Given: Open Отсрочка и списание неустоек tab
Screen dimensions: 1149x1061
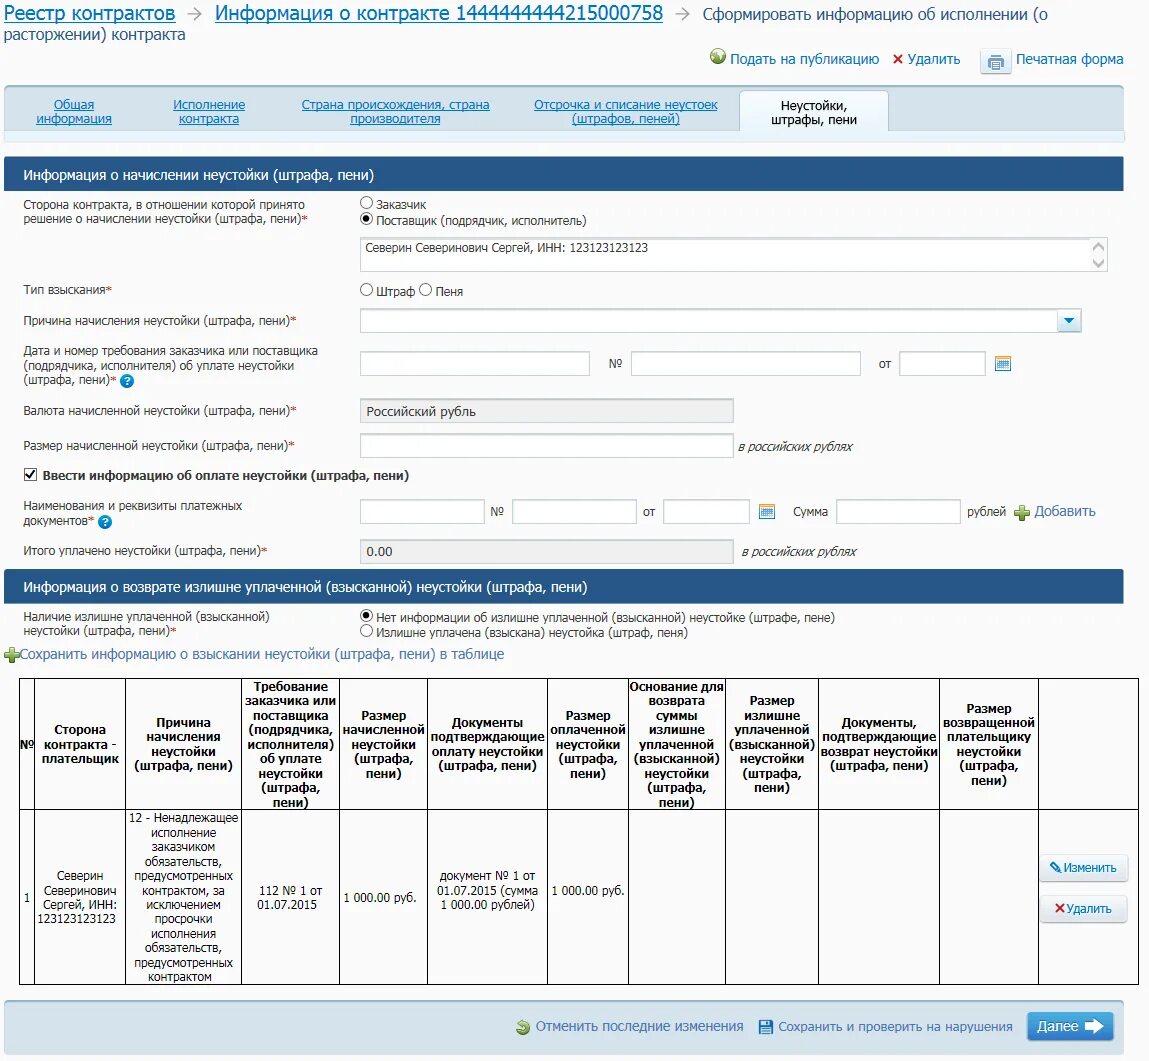Looking at the screenshot, I should pos(626,111).
